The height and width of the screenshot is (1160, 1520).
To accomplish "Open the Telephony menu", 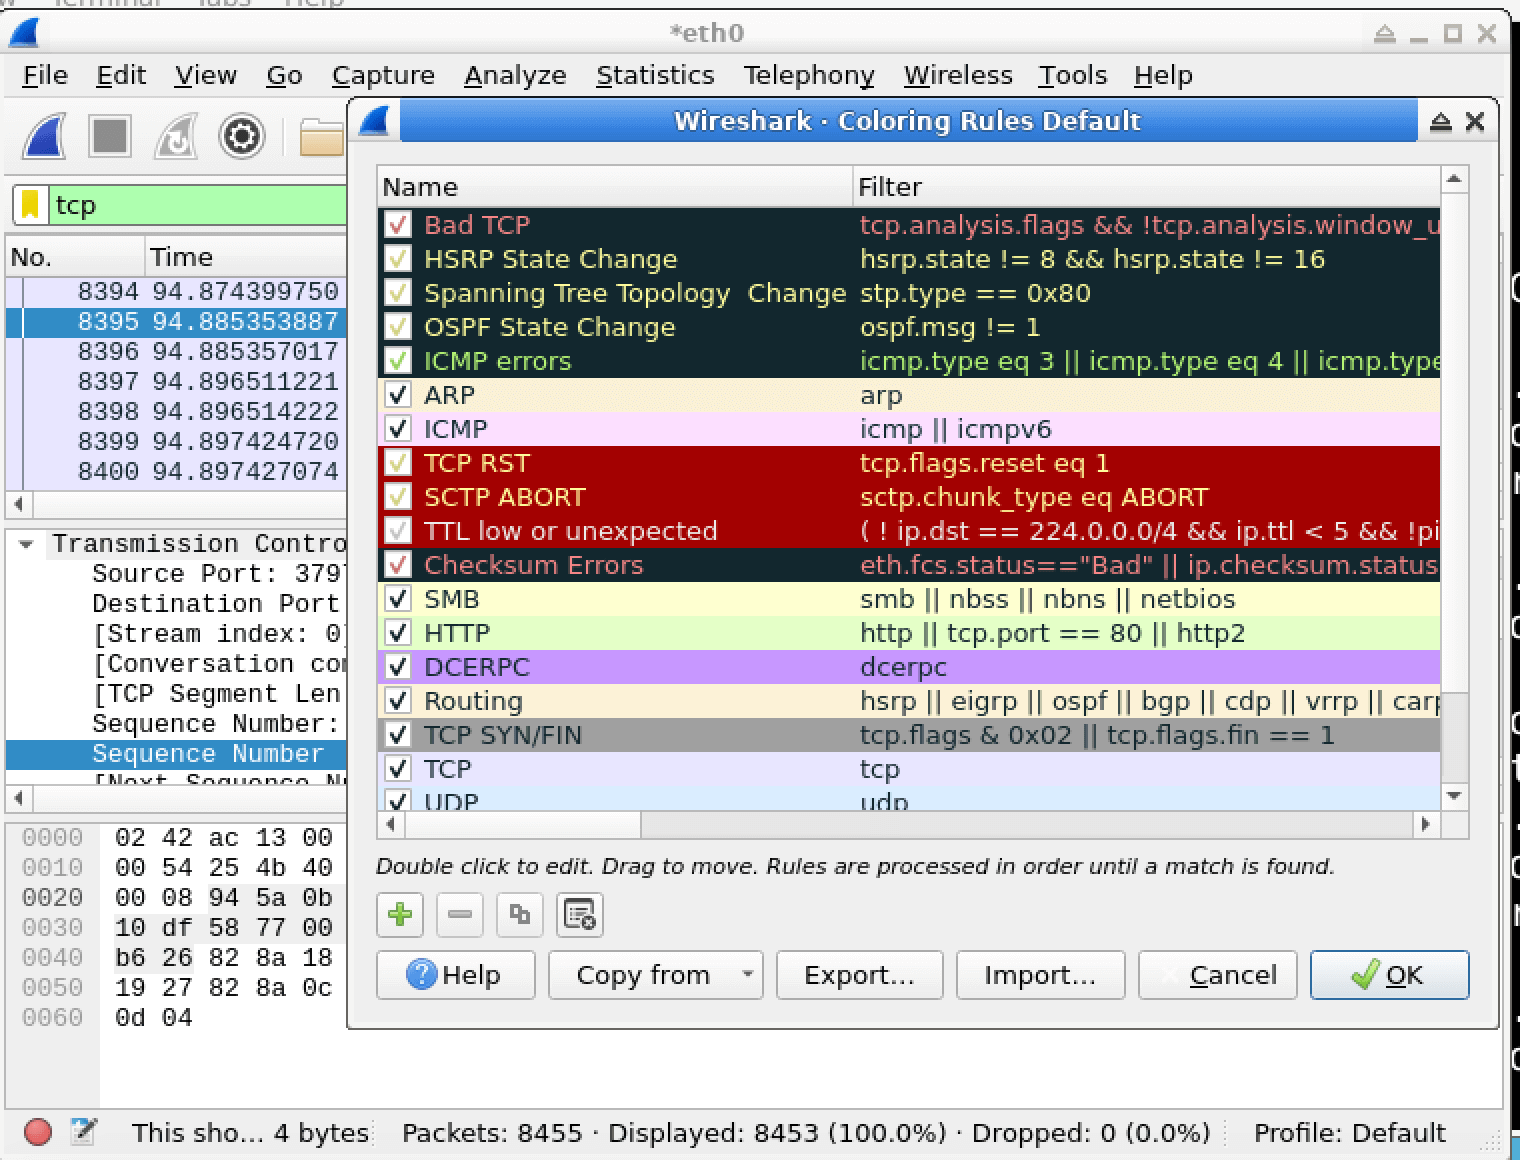I will coord(809,75).
